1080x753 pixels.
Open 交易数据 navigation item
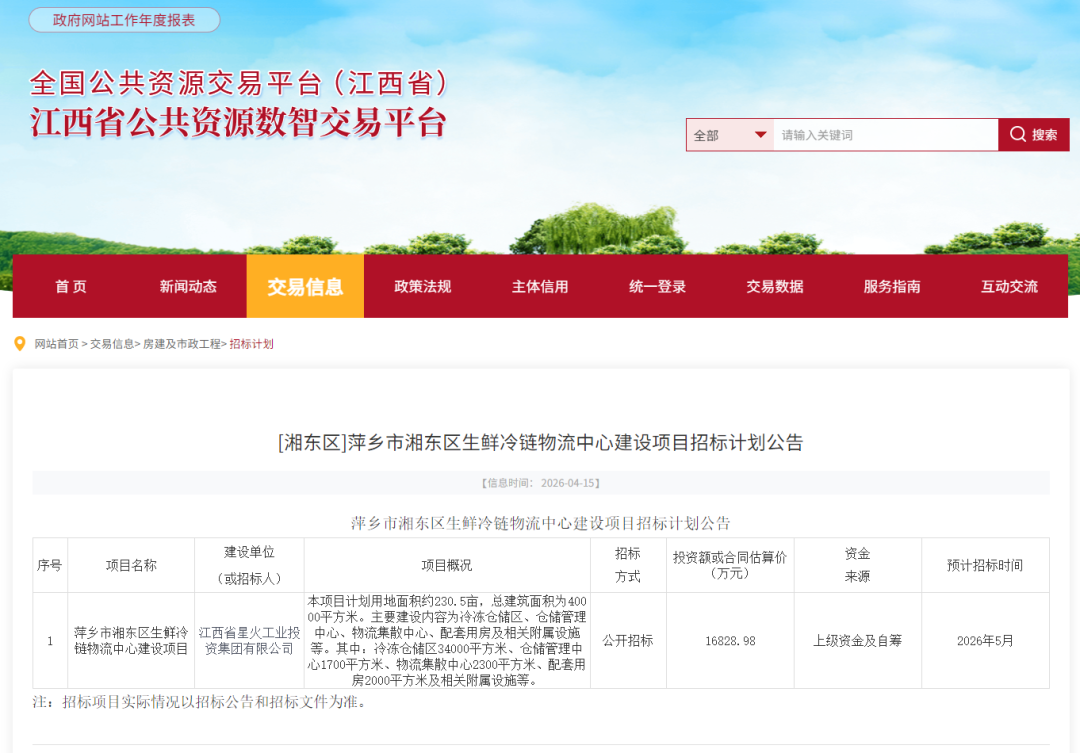click(x=775, y=287)
